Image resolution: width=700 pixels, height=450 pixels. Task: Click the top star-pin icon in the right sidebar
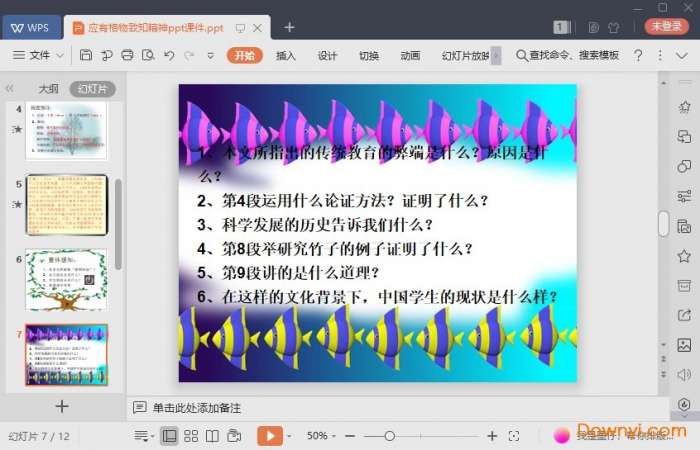pos(684,107)
